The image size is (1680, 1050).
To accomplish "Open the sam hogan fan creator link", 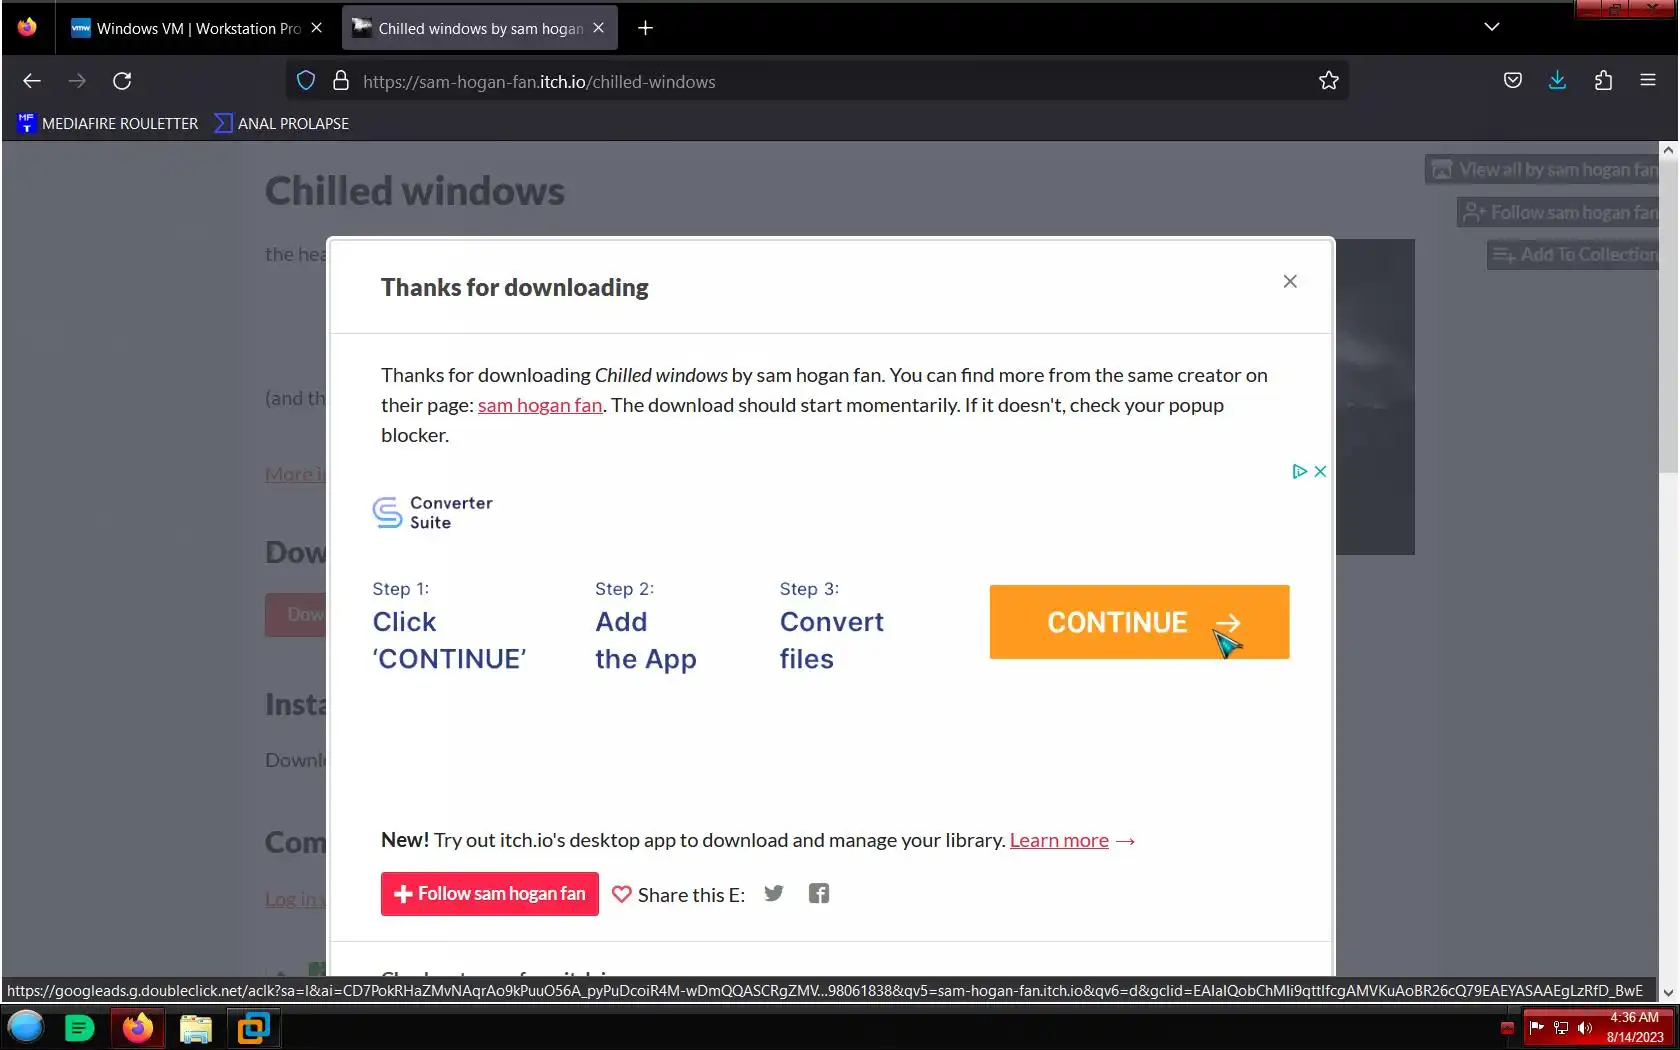I will click(x=540, y=405).
